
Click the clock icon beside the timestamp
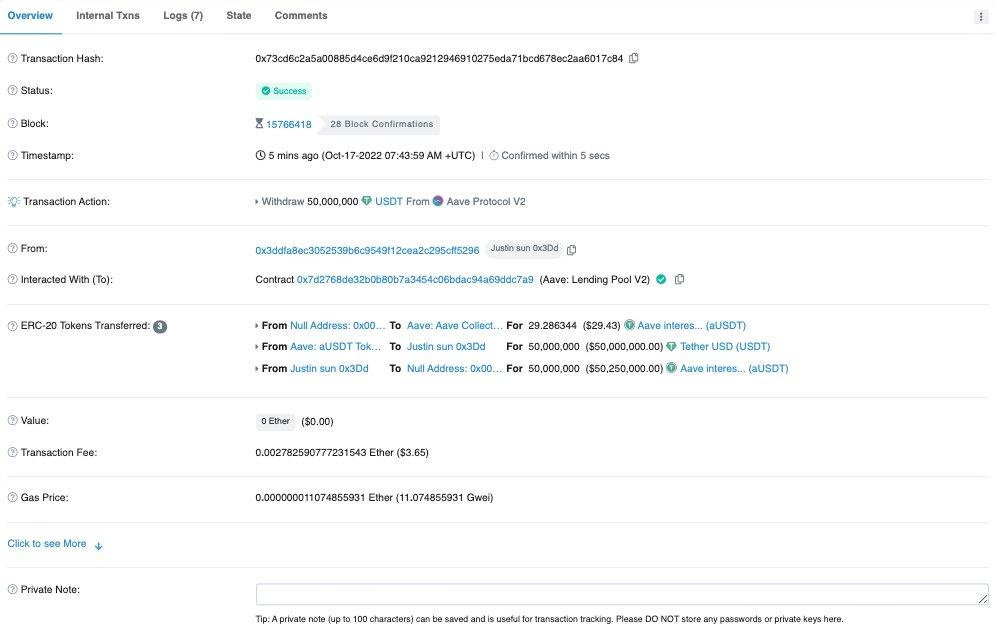[260, 155]
